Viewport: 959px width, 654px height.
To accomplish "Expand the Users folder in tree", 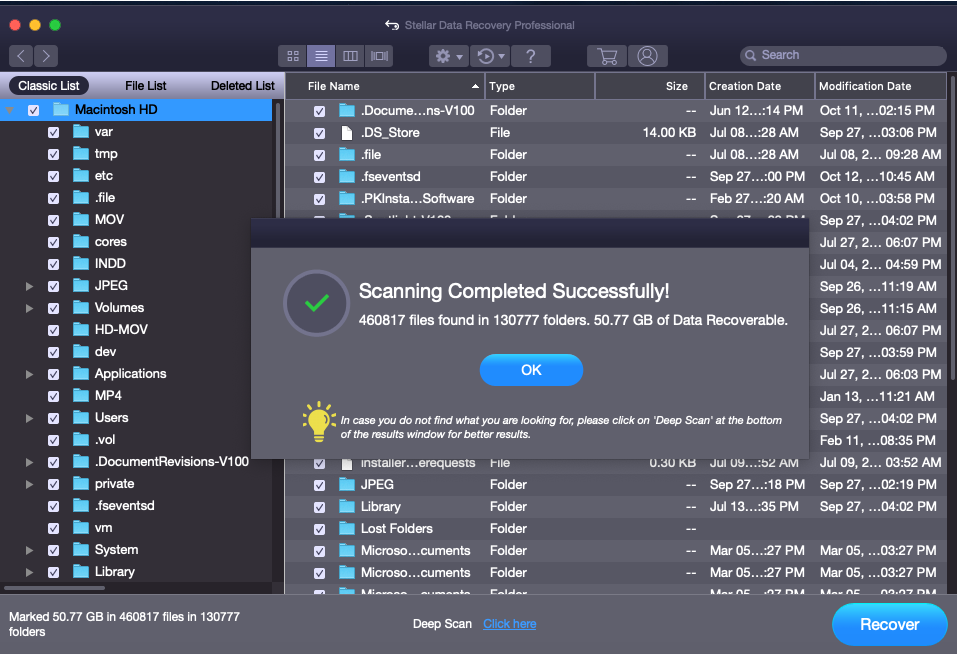I will 29,418.
